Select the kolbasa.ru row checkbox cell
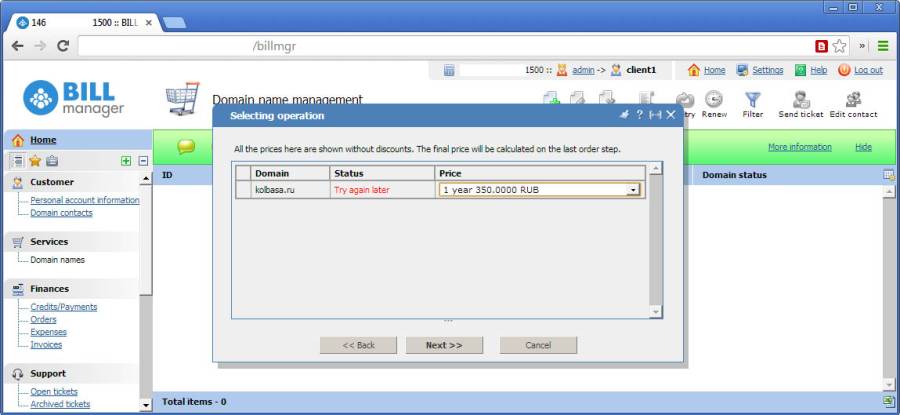The image size is (900, 415). [243, 189]
